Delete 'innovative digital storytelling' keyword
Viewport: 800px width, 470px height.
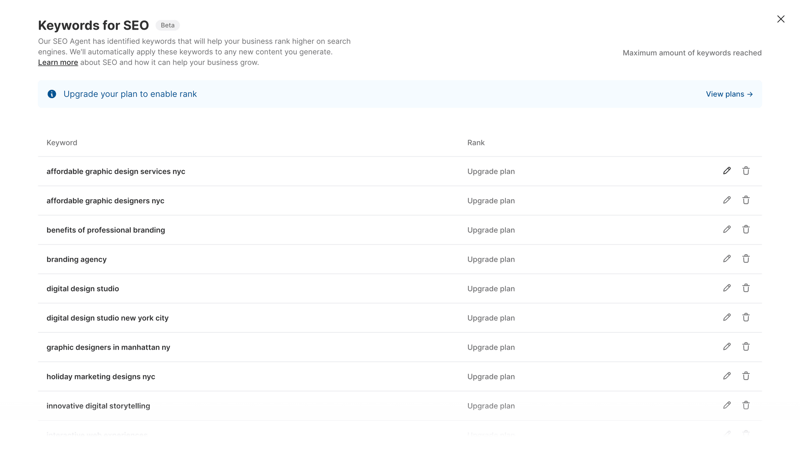pos(746,406)
